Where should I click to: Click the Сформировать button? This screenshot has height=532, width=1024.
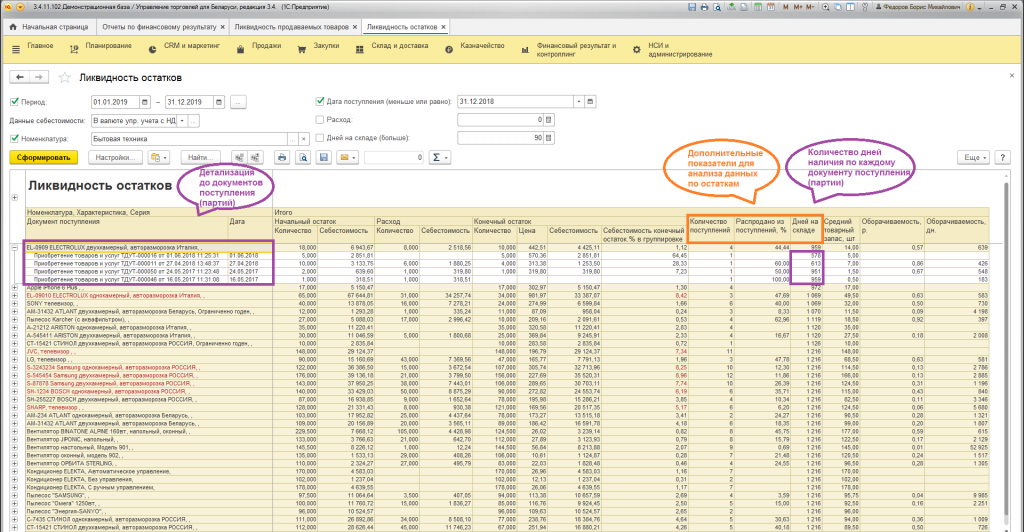(44, 157)
